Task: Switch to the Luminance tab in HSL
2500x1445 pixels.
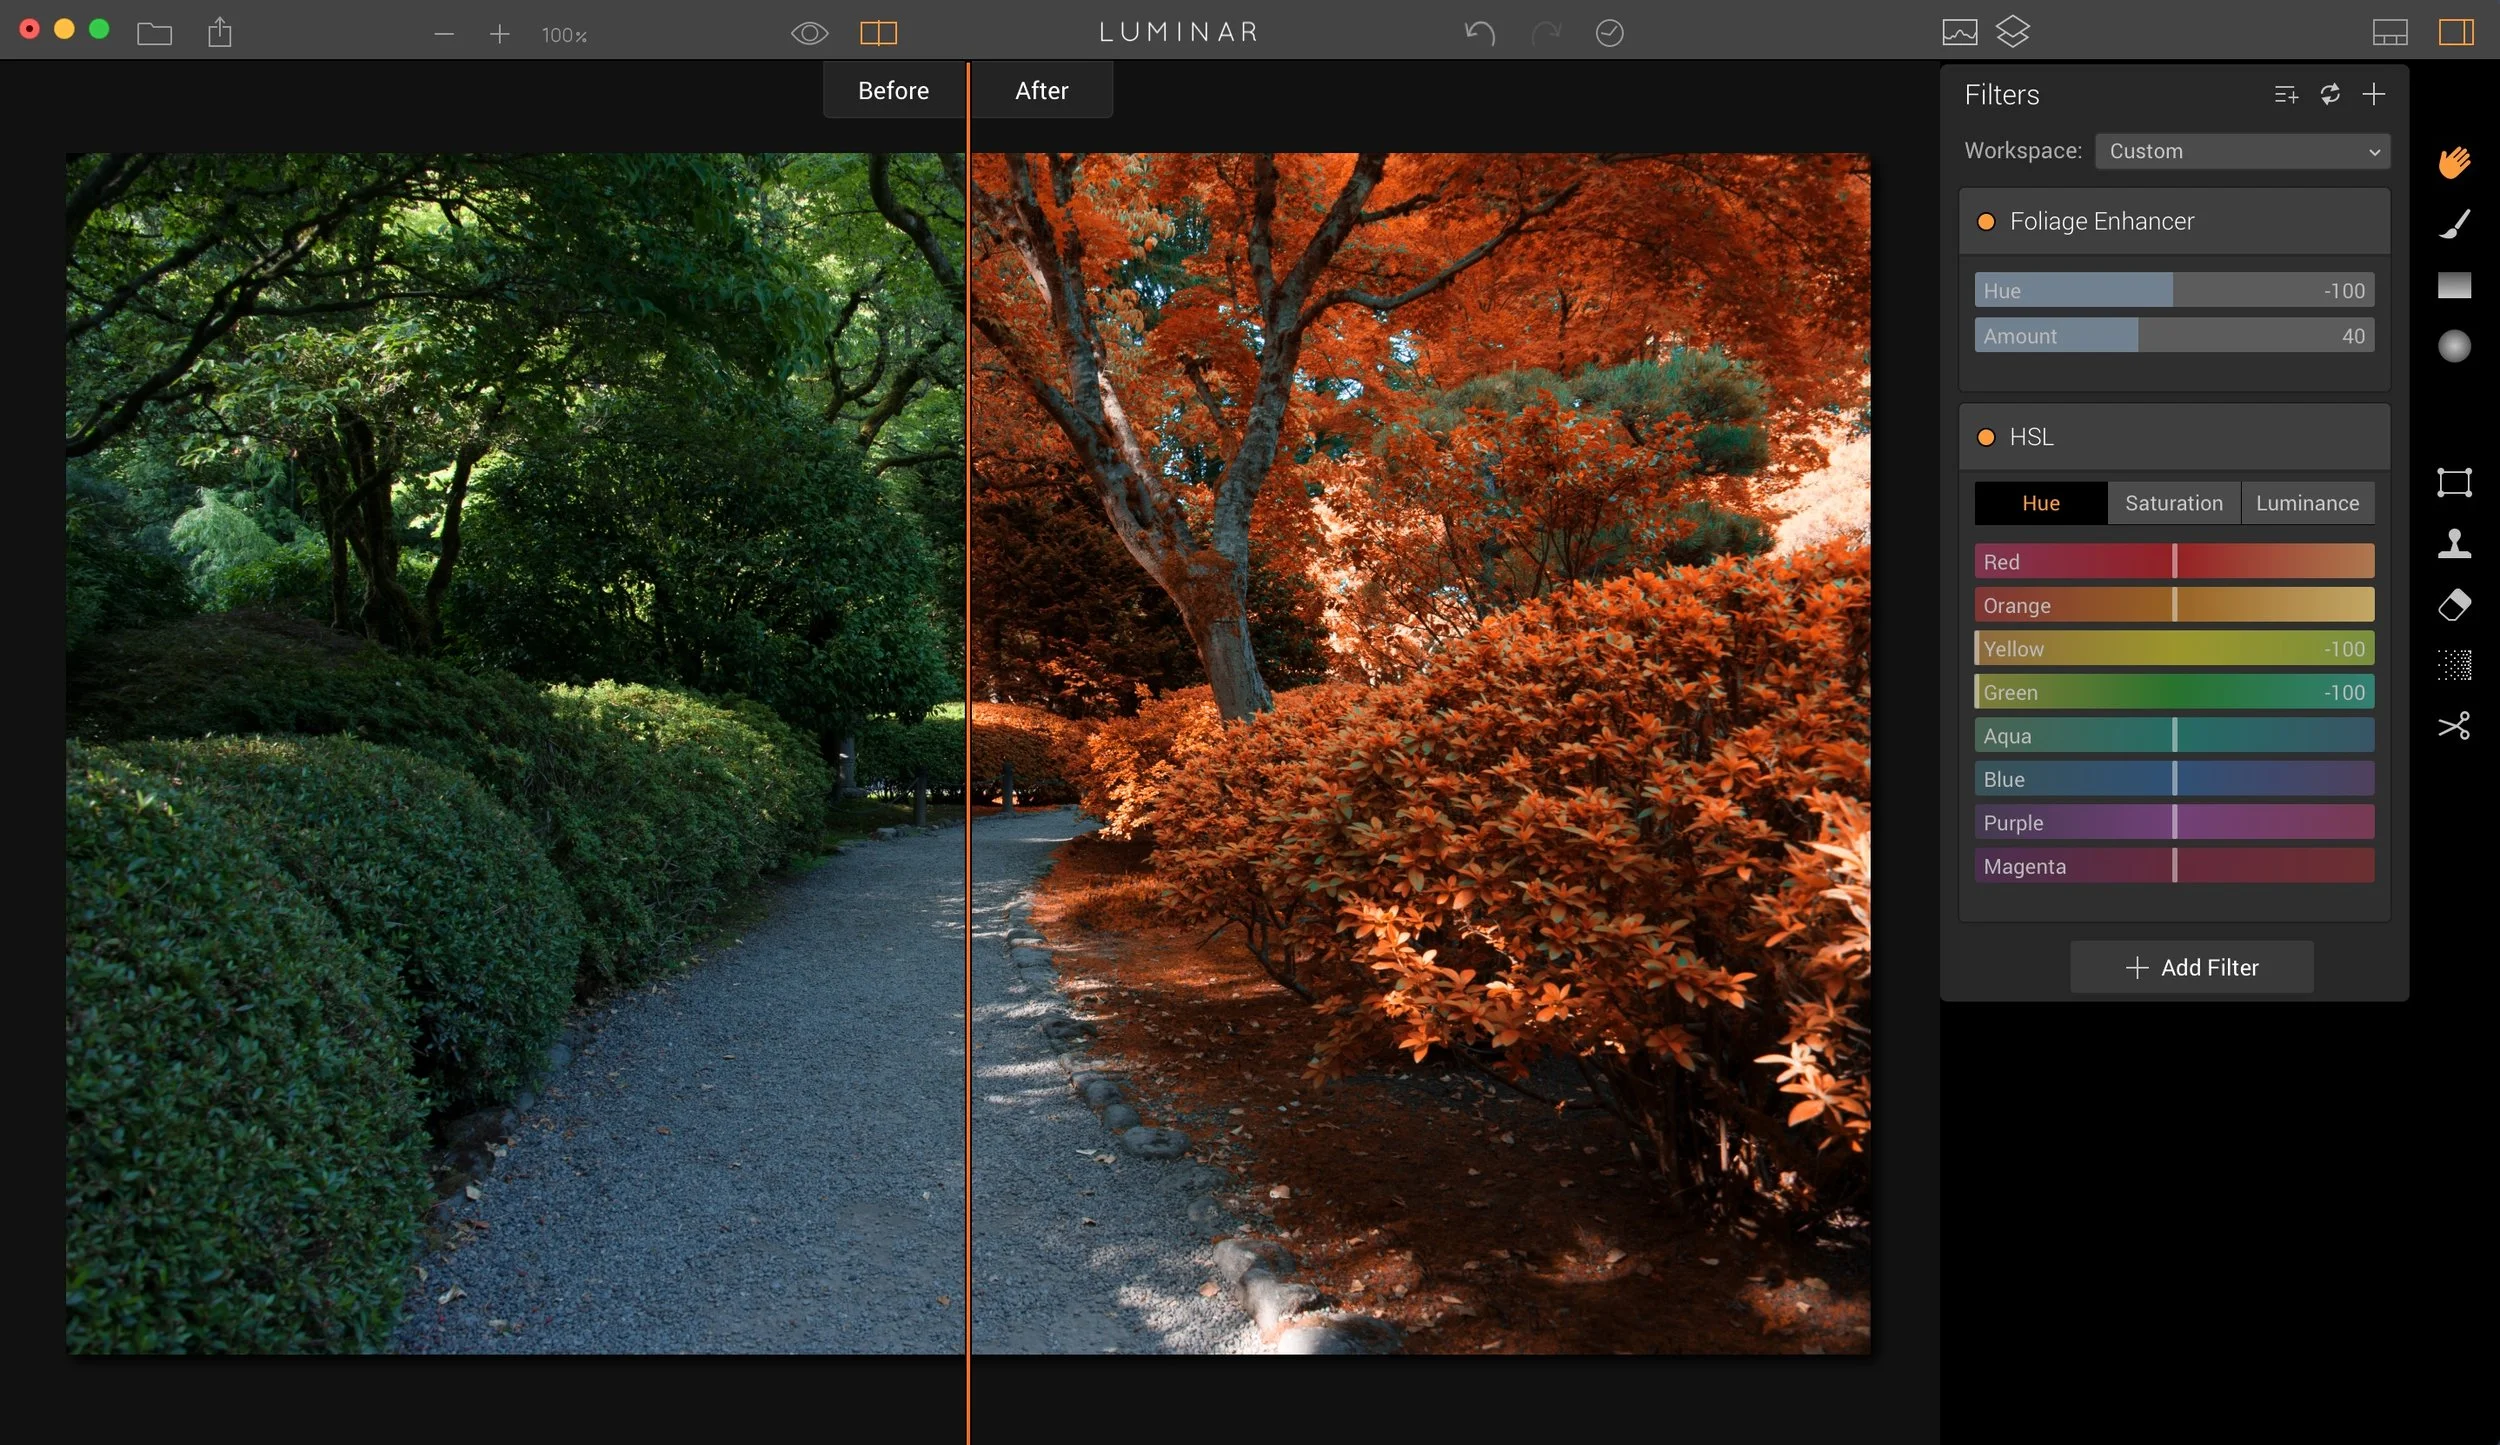Action: point(2307,503)
